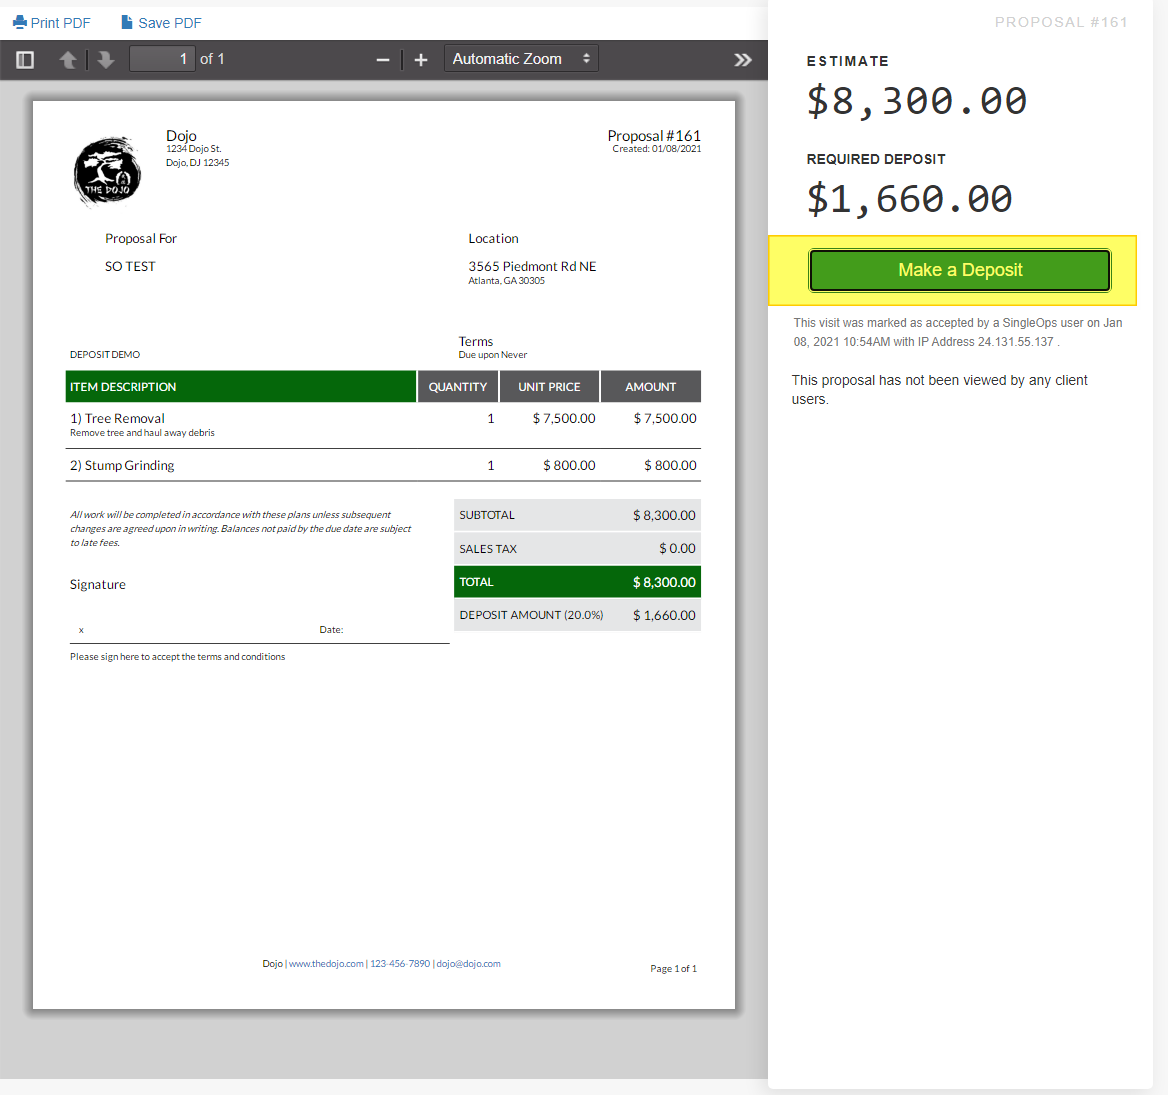Click the 123-456-7890 phone link
This screenshot has width=1168, height=1095.
(400, 963)
